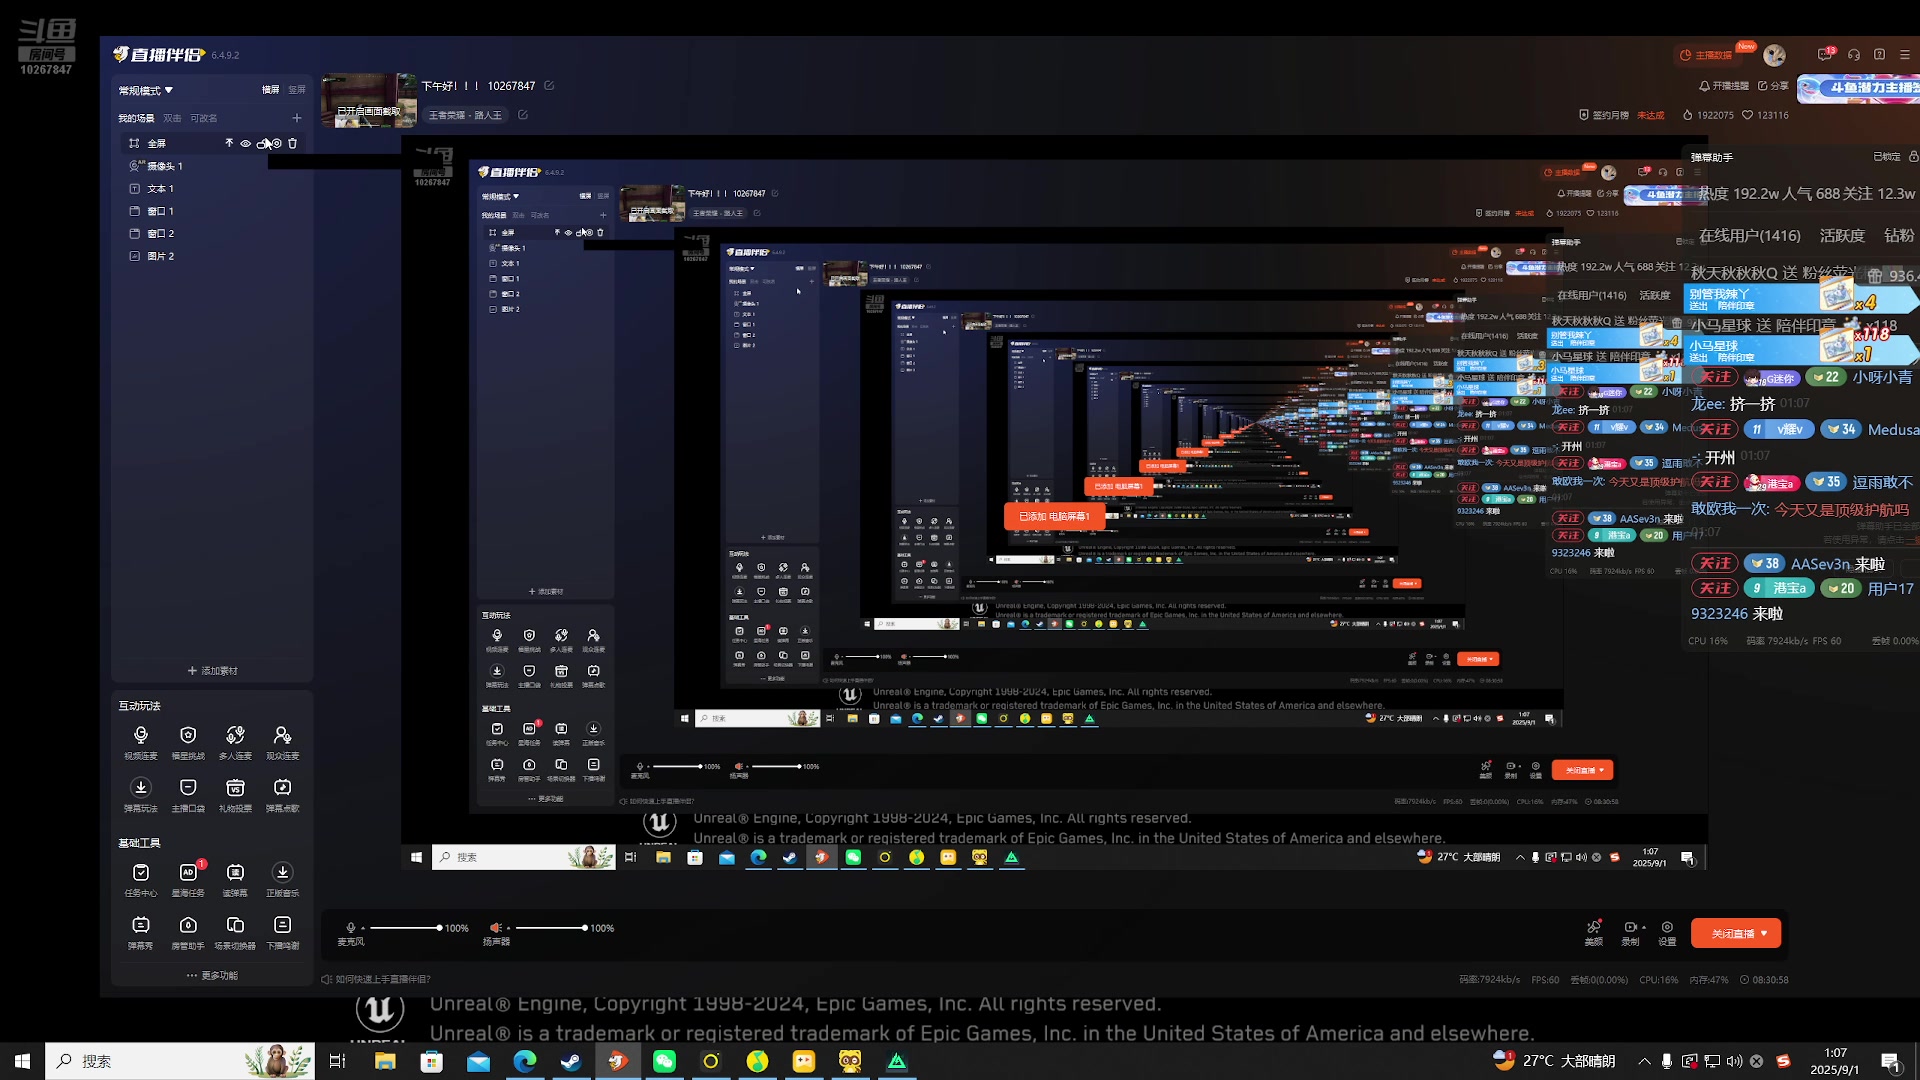Toggle the lock on 全屏 source
Image resolution: width=1920 pixels, height=1080 pixels.
[262, 143]
